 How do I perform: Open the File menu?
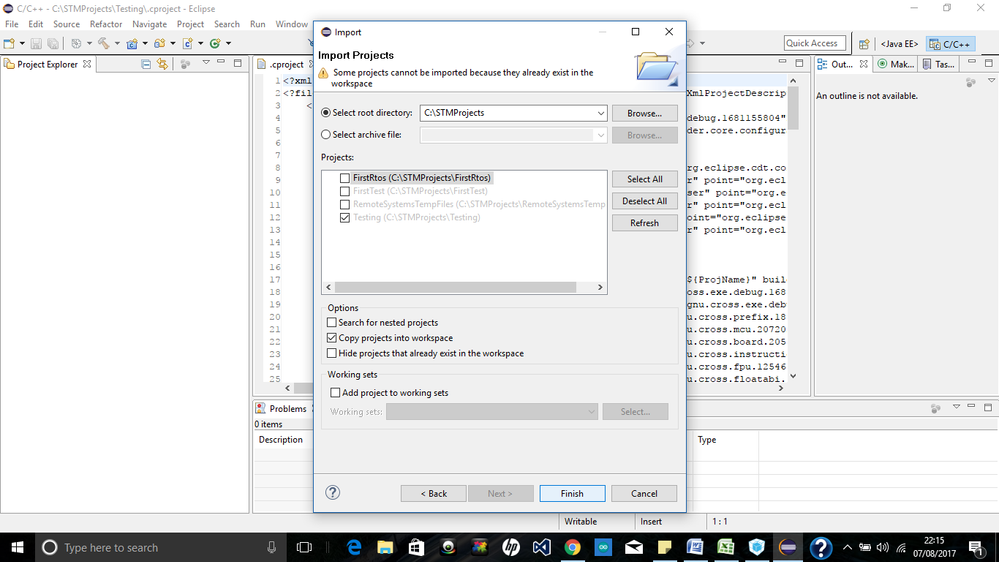click(x=11, y=24)
